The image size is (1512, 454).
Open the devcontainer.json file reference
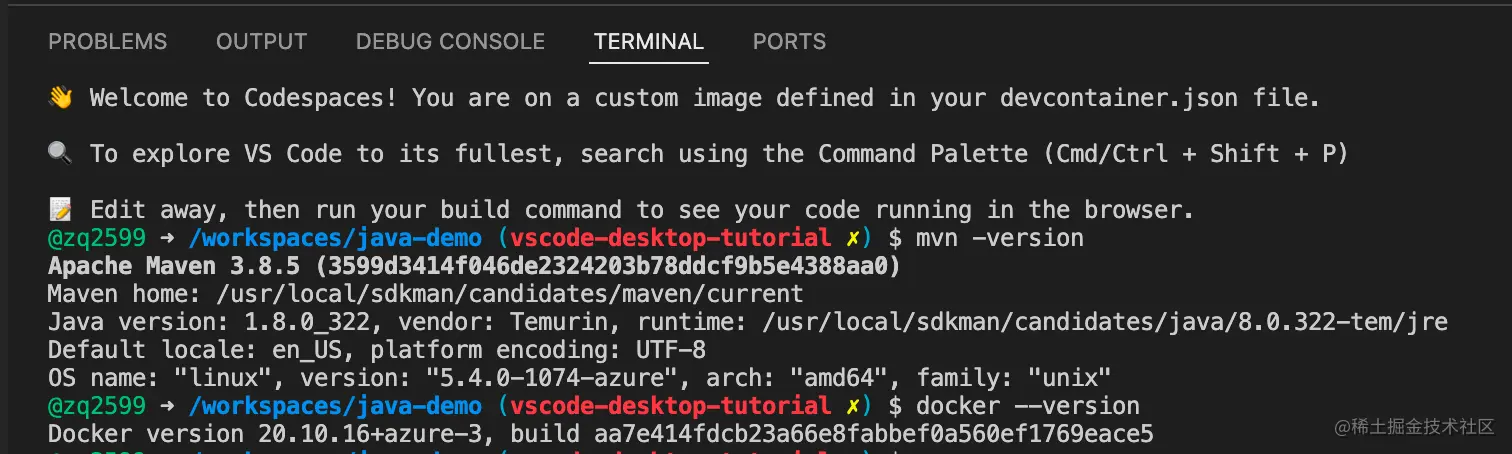pyautogui.click(x=1118, y=98)
